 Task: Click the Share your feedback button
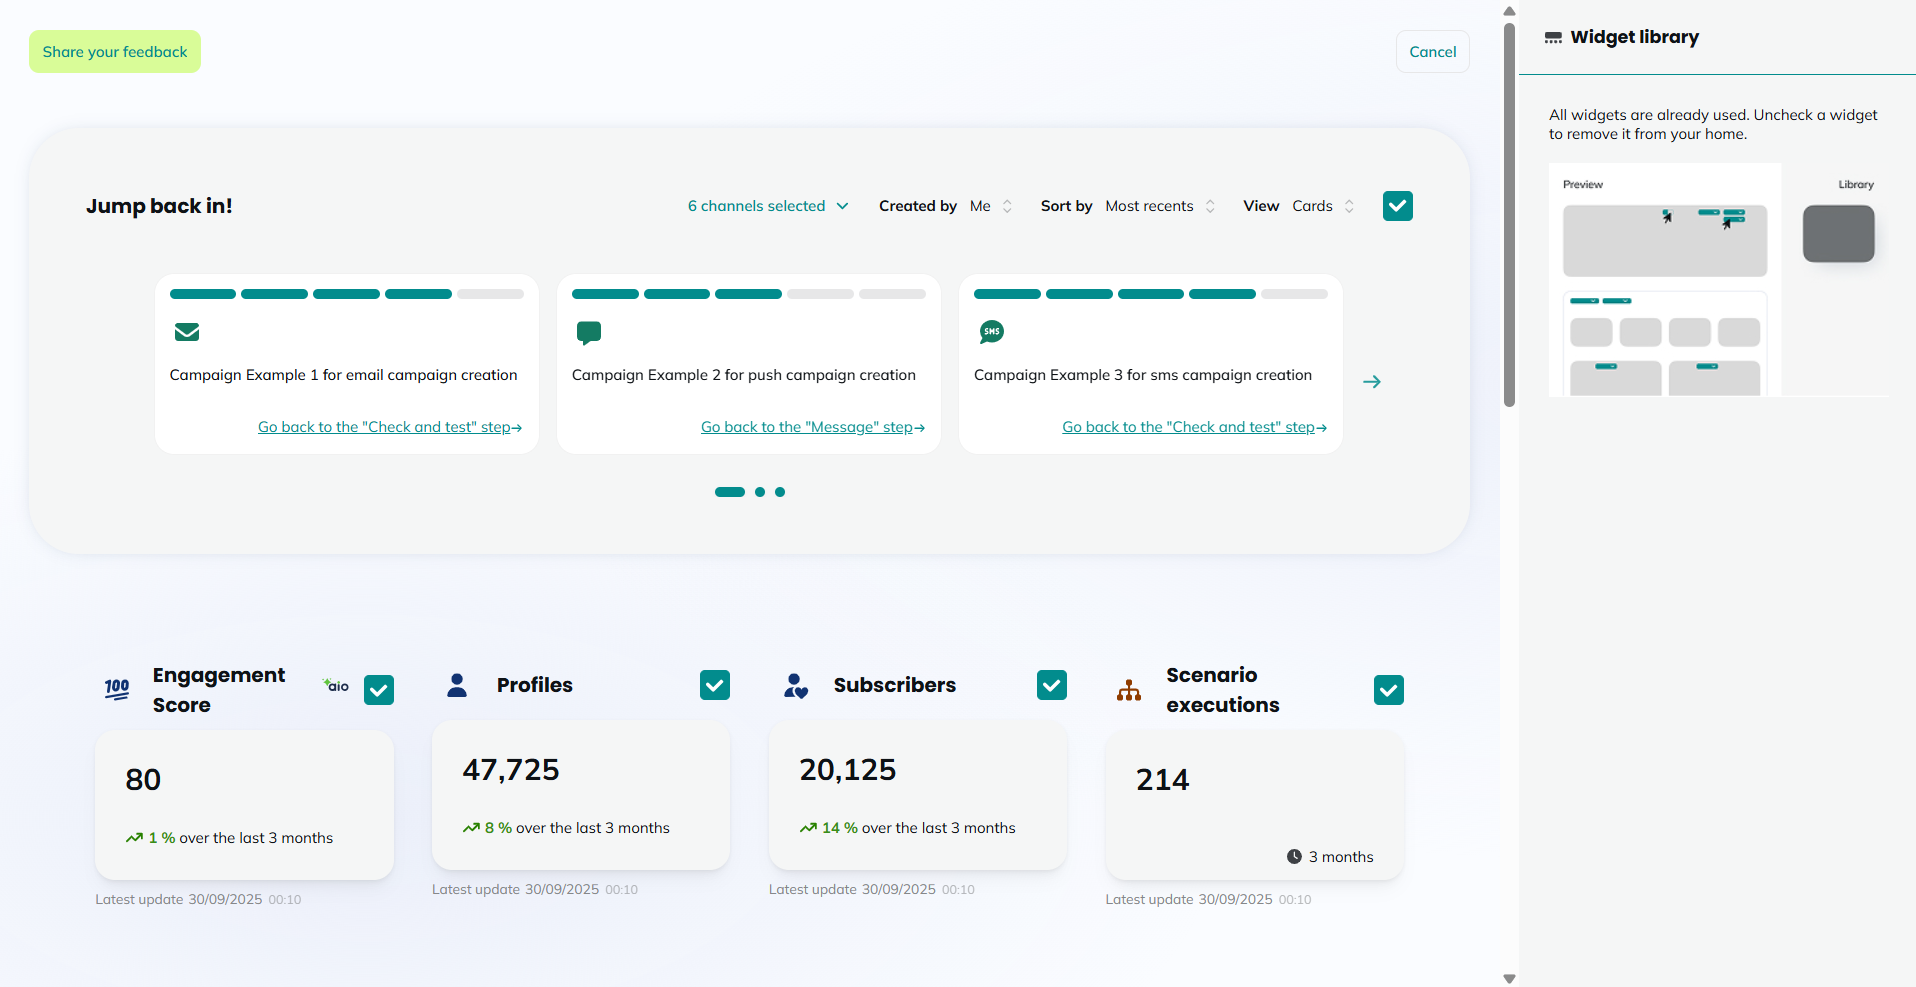point(115,52)
